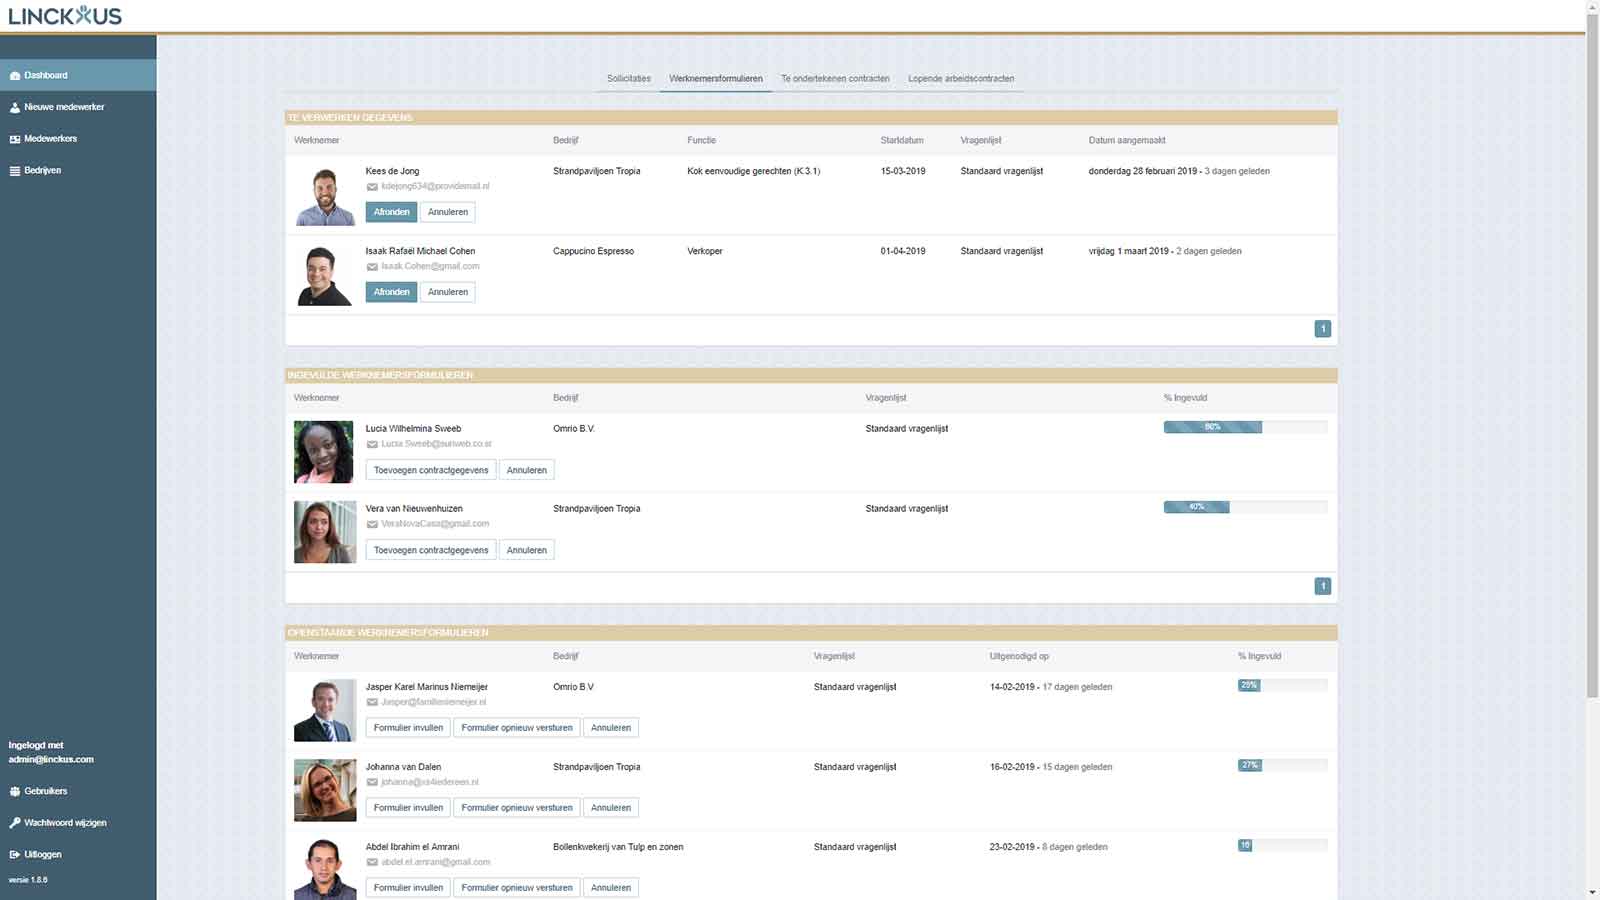Click the Linckus logo
The width and height of the screenshot is (1600, 900).
click(65, 16)
